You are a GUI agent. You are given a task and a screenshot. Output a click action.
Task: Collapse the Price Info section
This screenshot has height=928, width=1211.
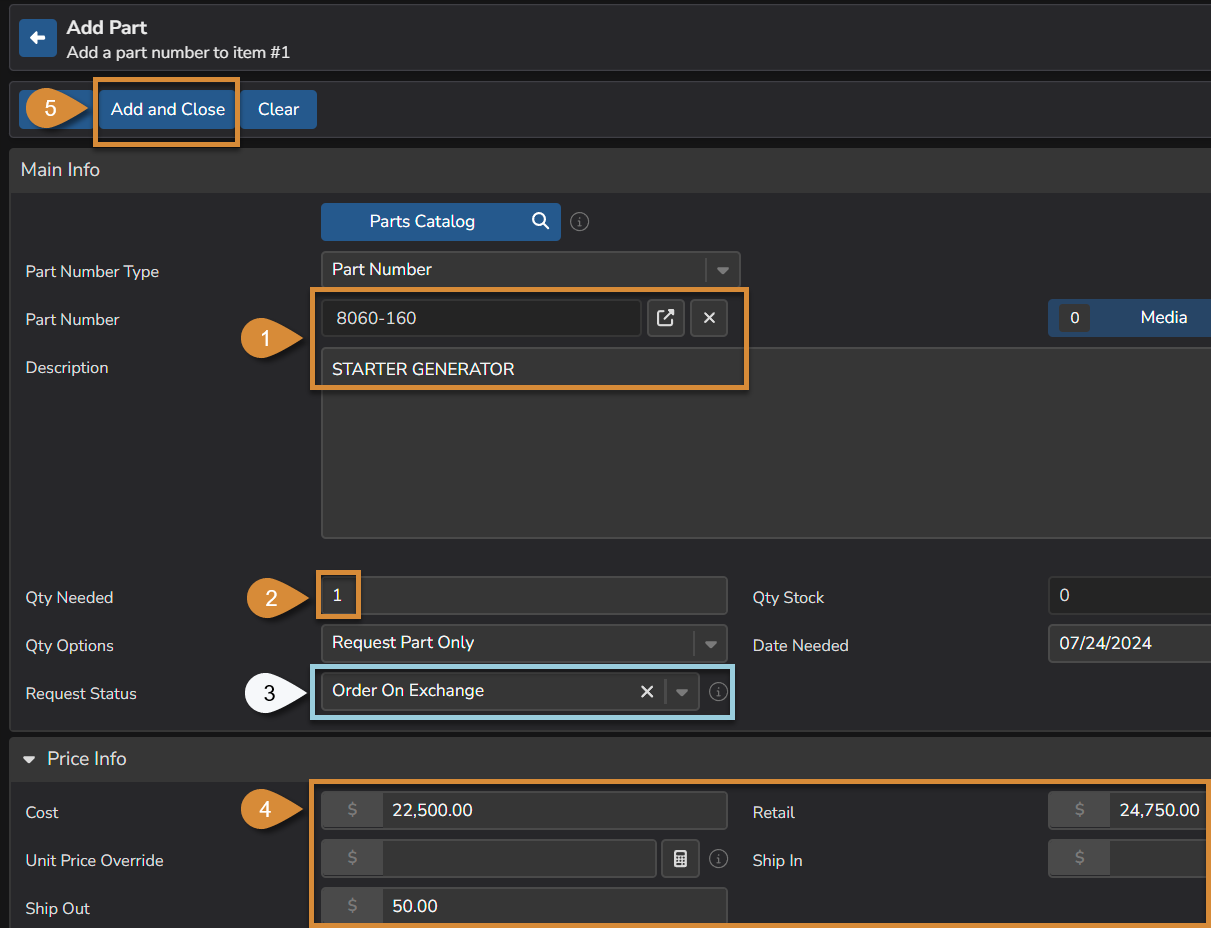coord(28,758)
